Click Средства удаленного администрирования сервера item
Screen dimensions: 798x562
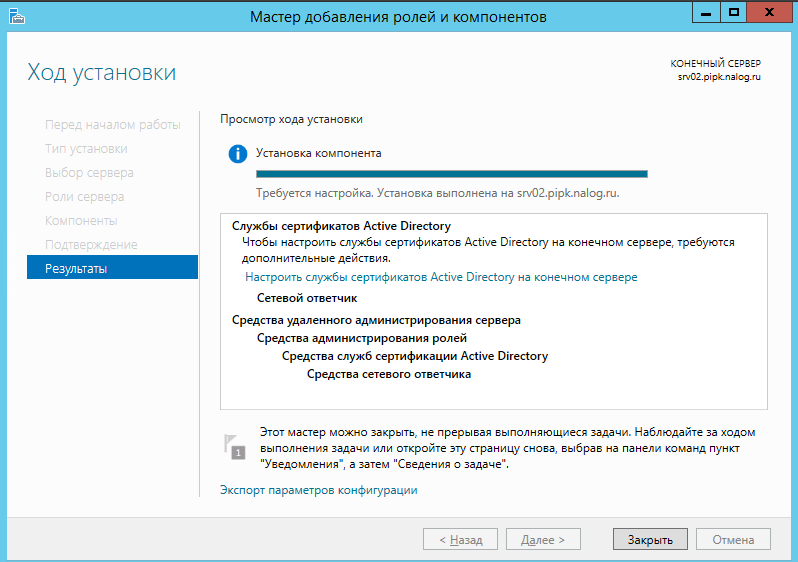376,320
